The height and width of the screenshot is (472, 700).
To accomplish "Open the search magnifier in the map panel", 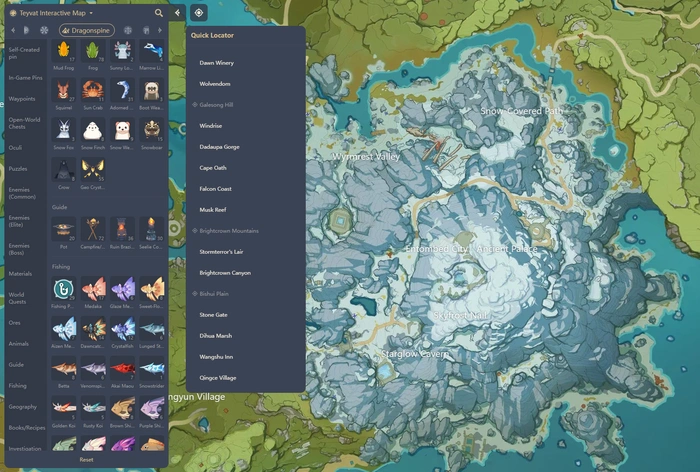I will (x=158, y=13).
